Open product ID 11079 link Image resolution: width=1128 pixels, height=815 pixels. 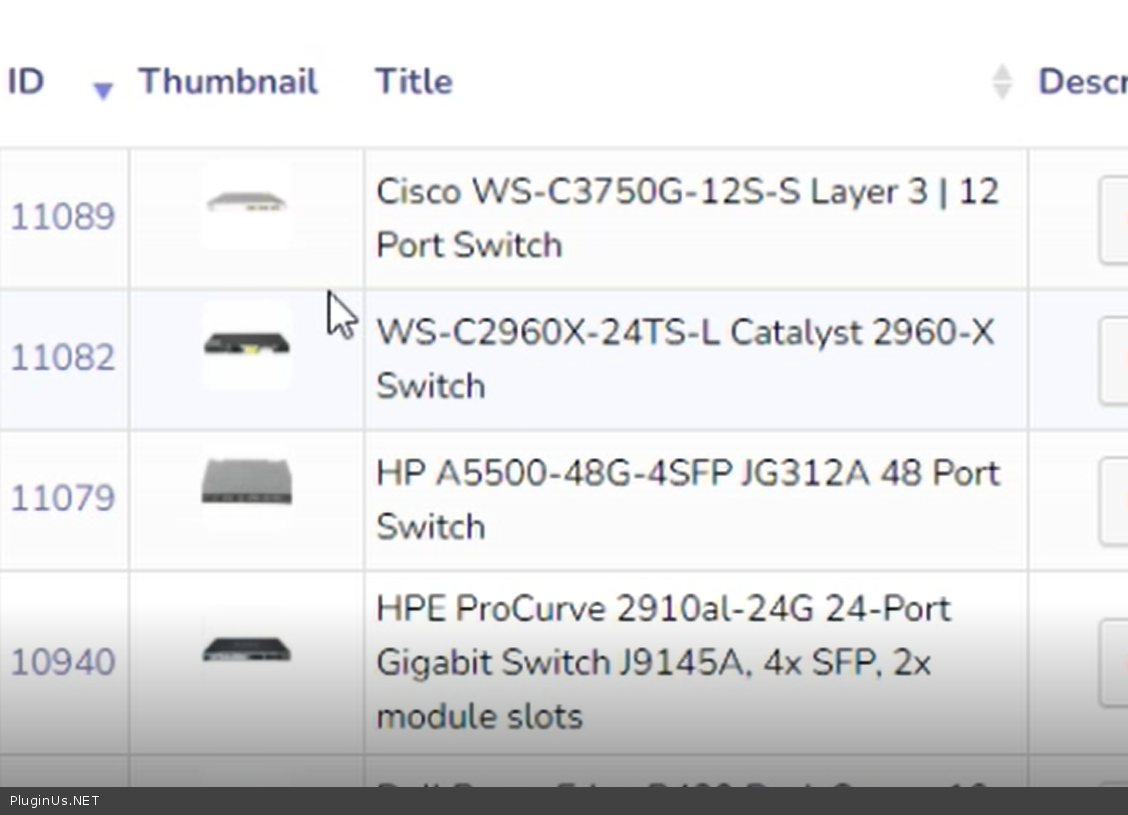[x=62, y=498]
